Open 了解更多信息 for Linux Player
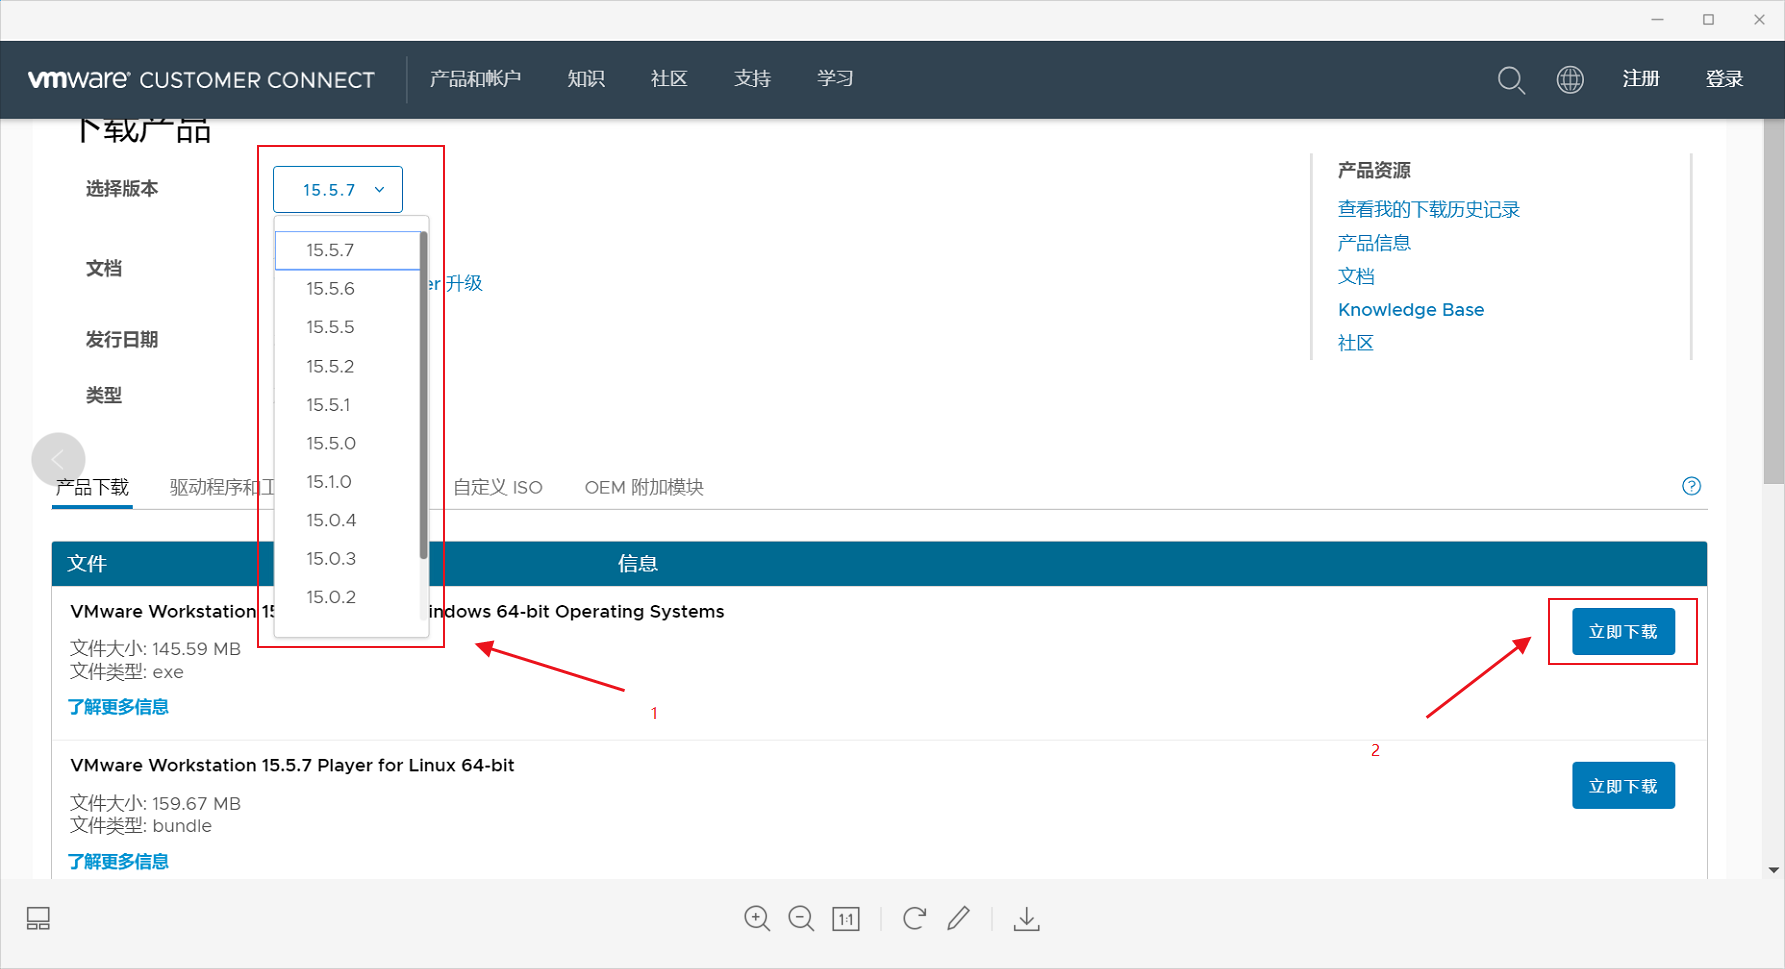The width and height of the screenshot is (1785, 969). [118, 861]
